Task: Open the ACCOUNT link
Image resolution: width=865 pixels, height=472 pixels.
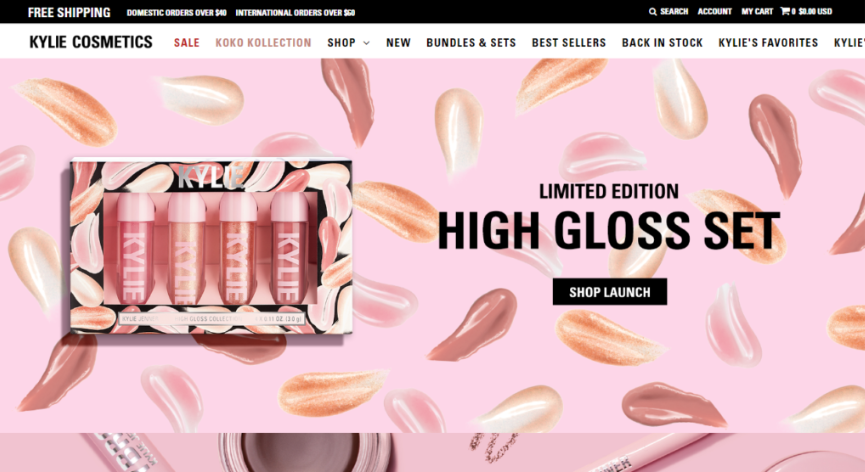Action: 714,12
